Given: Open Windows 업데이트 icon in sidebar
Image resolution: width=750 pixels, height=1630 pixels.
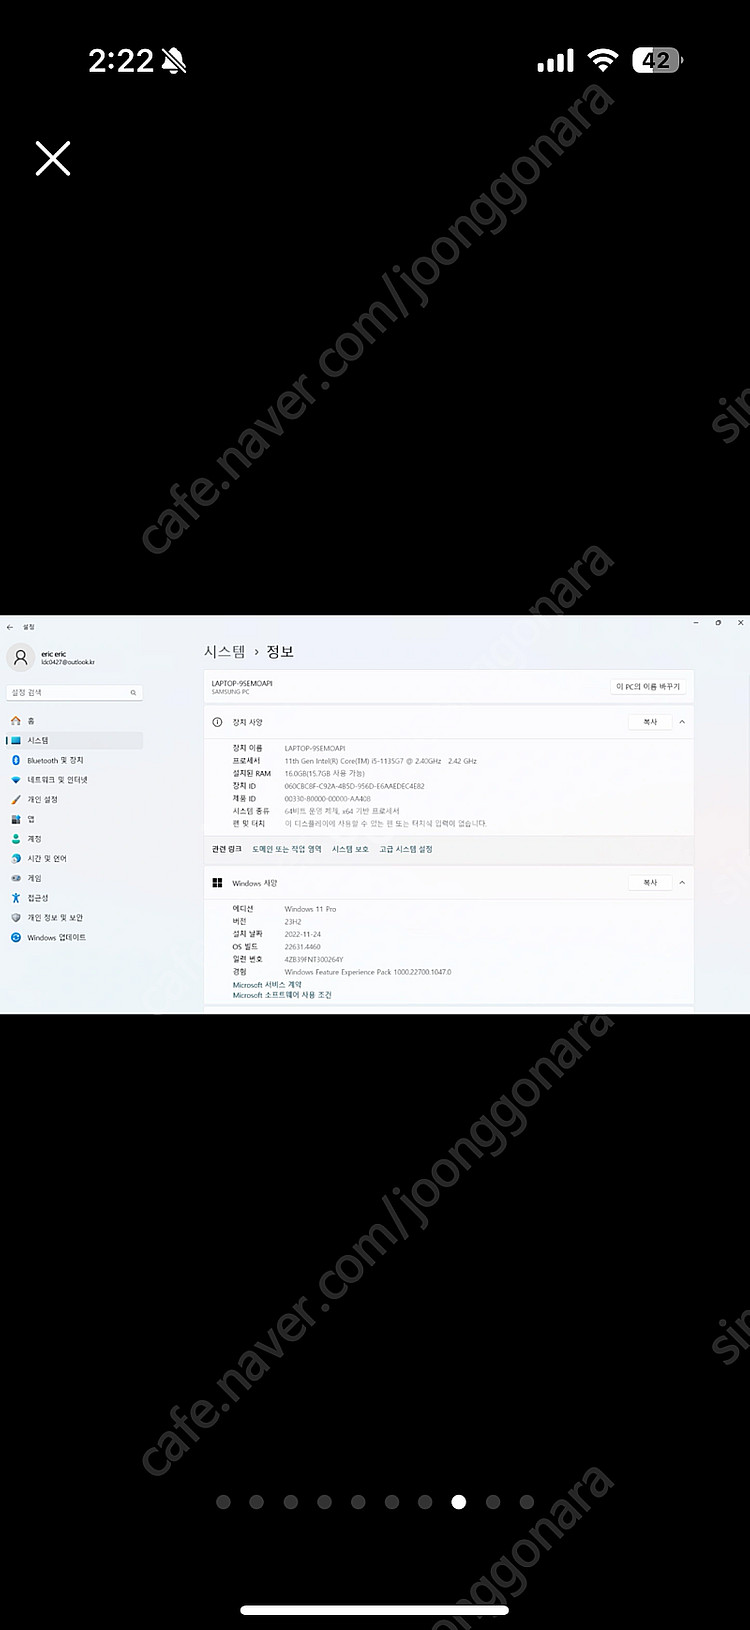Looking at the screenshot, I should [15, 937].
